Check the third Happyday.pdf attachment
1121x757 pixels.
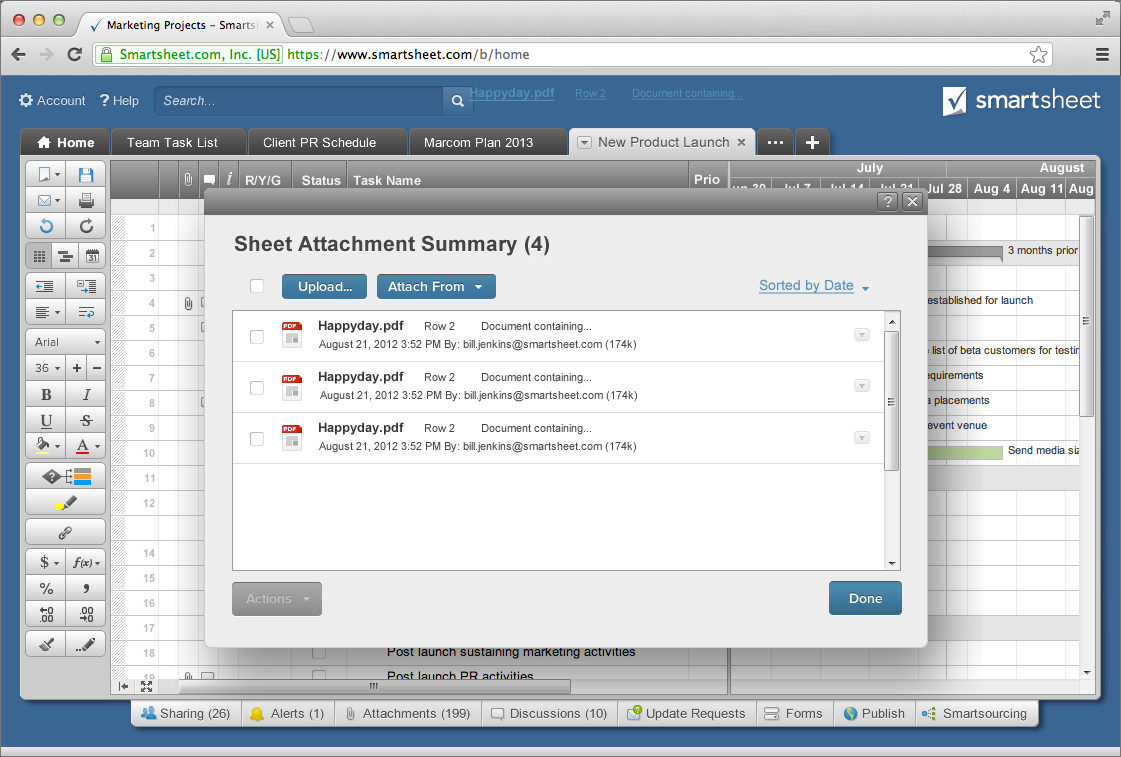pos(257,439)
